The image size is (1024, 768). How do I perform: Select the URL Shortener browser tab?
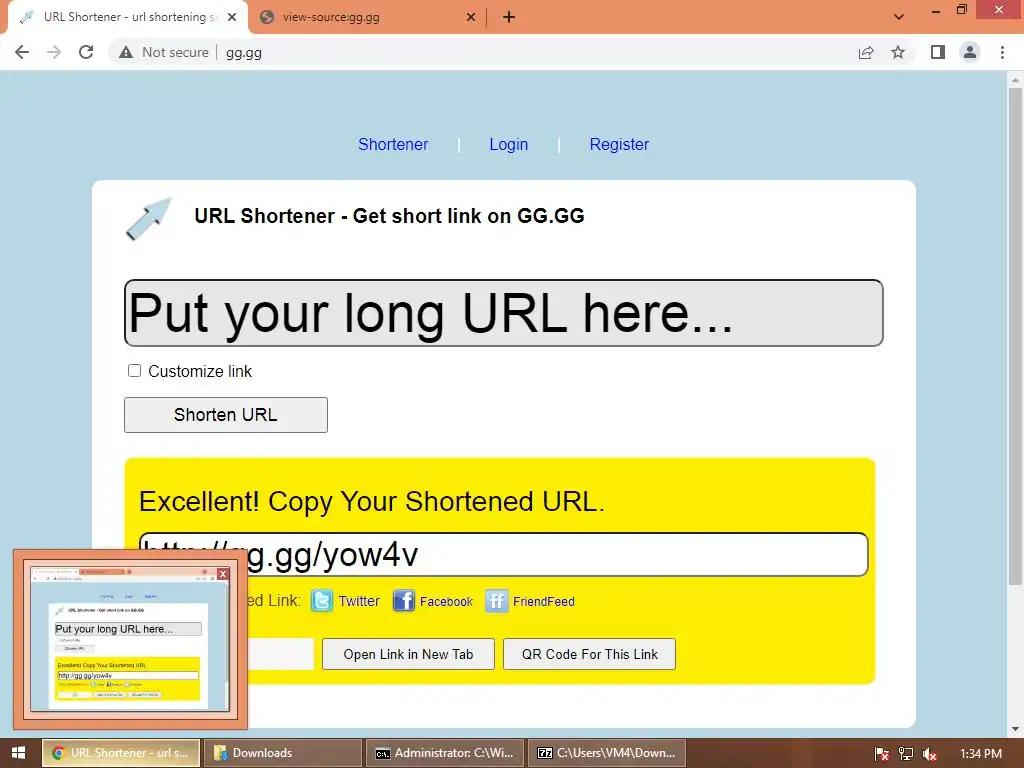(x=128, y=18)
